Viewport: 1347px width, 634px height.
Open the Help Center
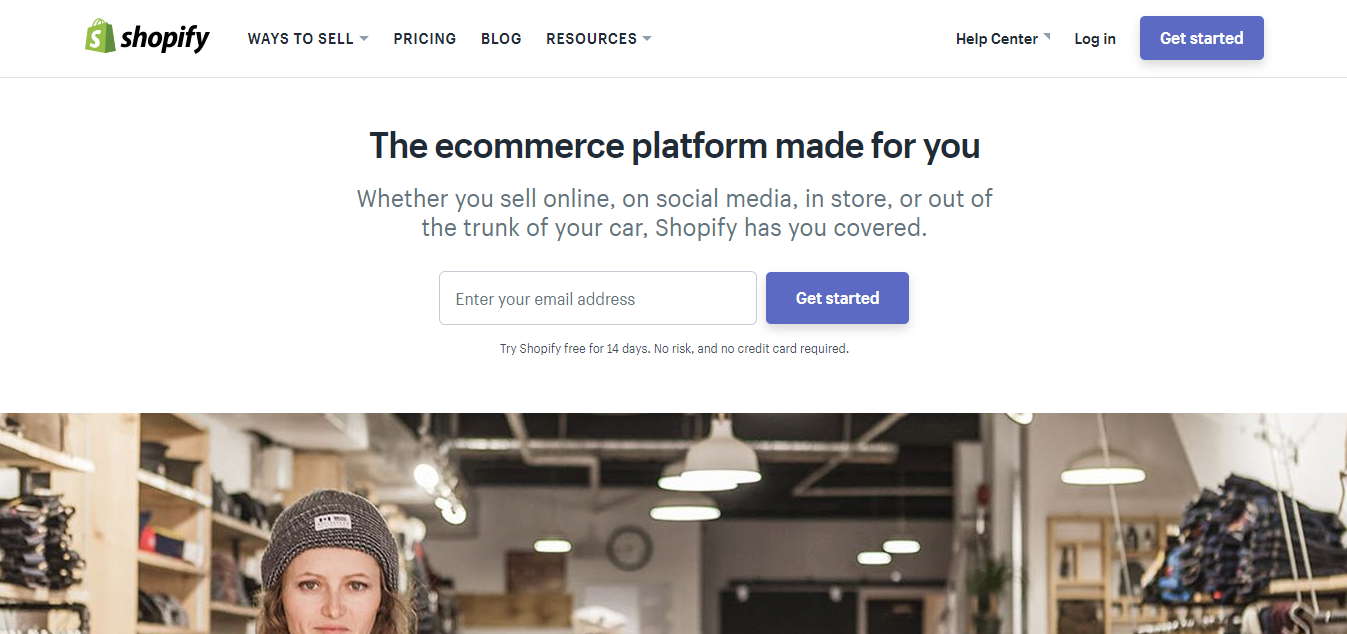tap(996, 38)
